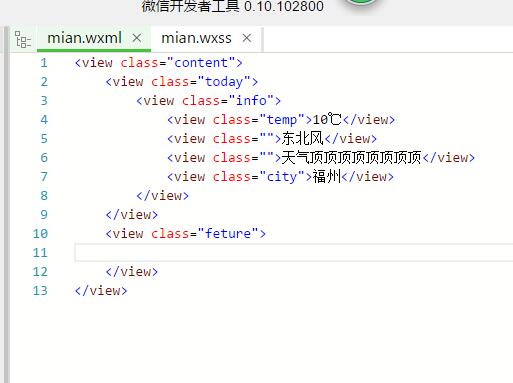Click line number 1 in gutter
The width and height of the screenshot is (513, 383).
(44, 63)
